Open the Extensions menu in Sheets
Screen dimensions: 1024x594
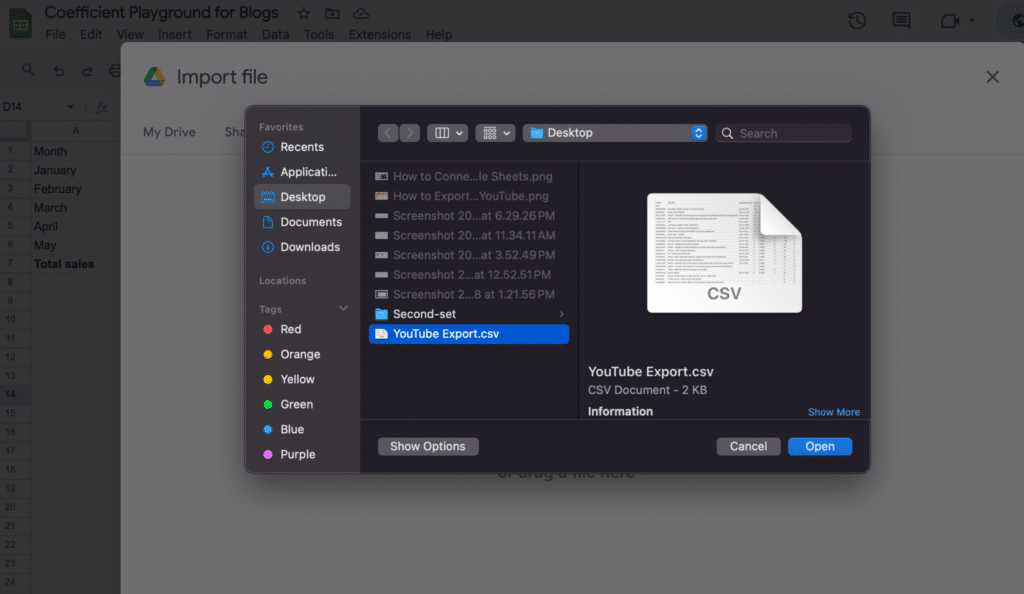pyautogui.click(x=379, y=35)
